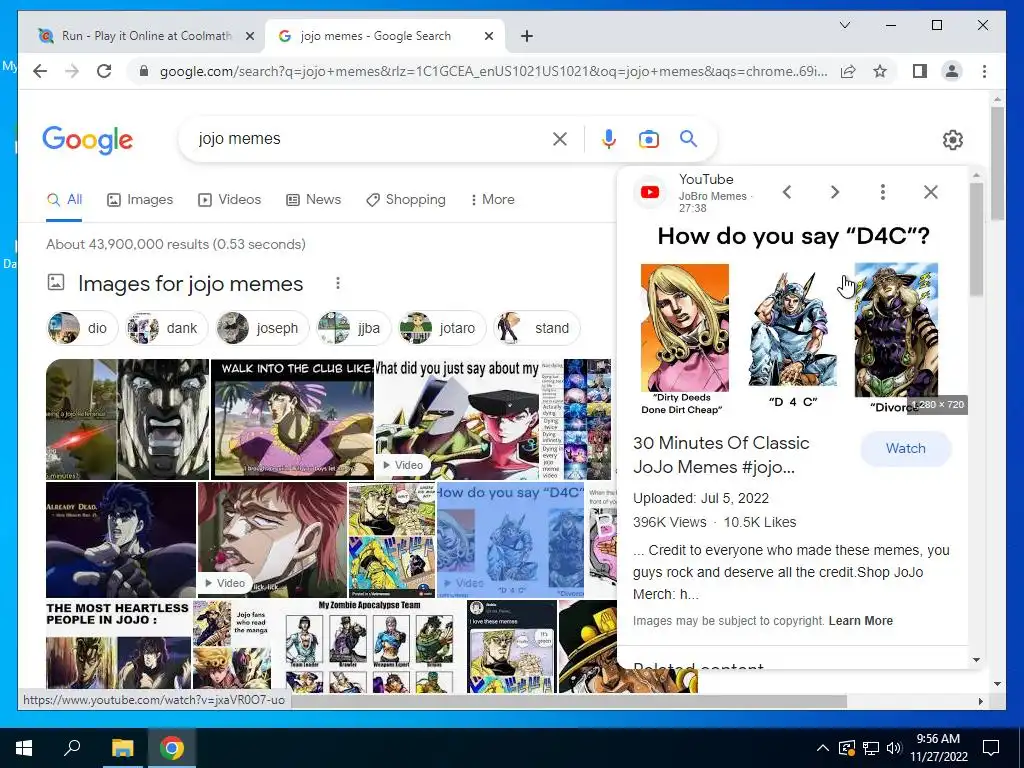
Task: Close the jojo memes tab
Action: 488,36
